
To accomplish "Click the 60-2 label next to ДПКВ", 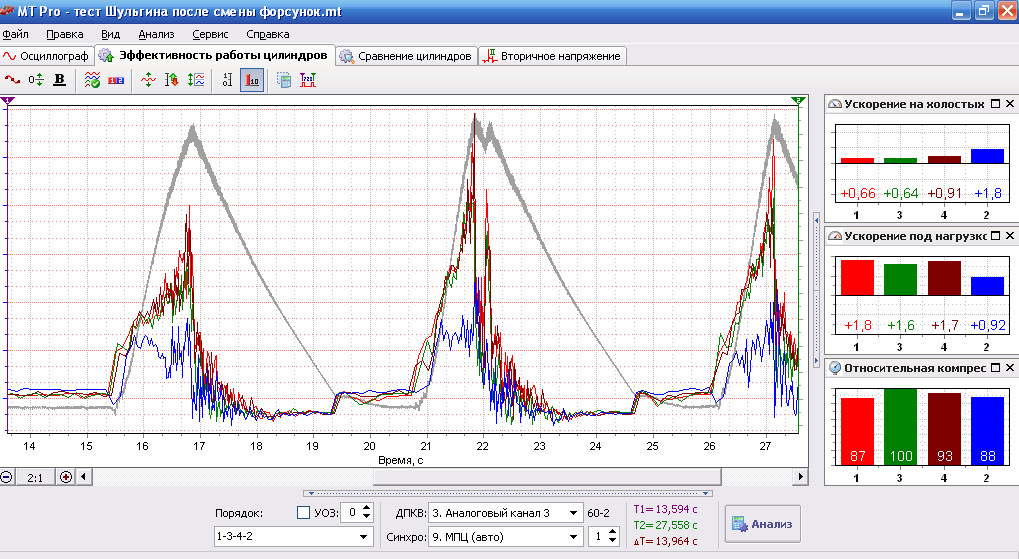I will pos(598,513).
